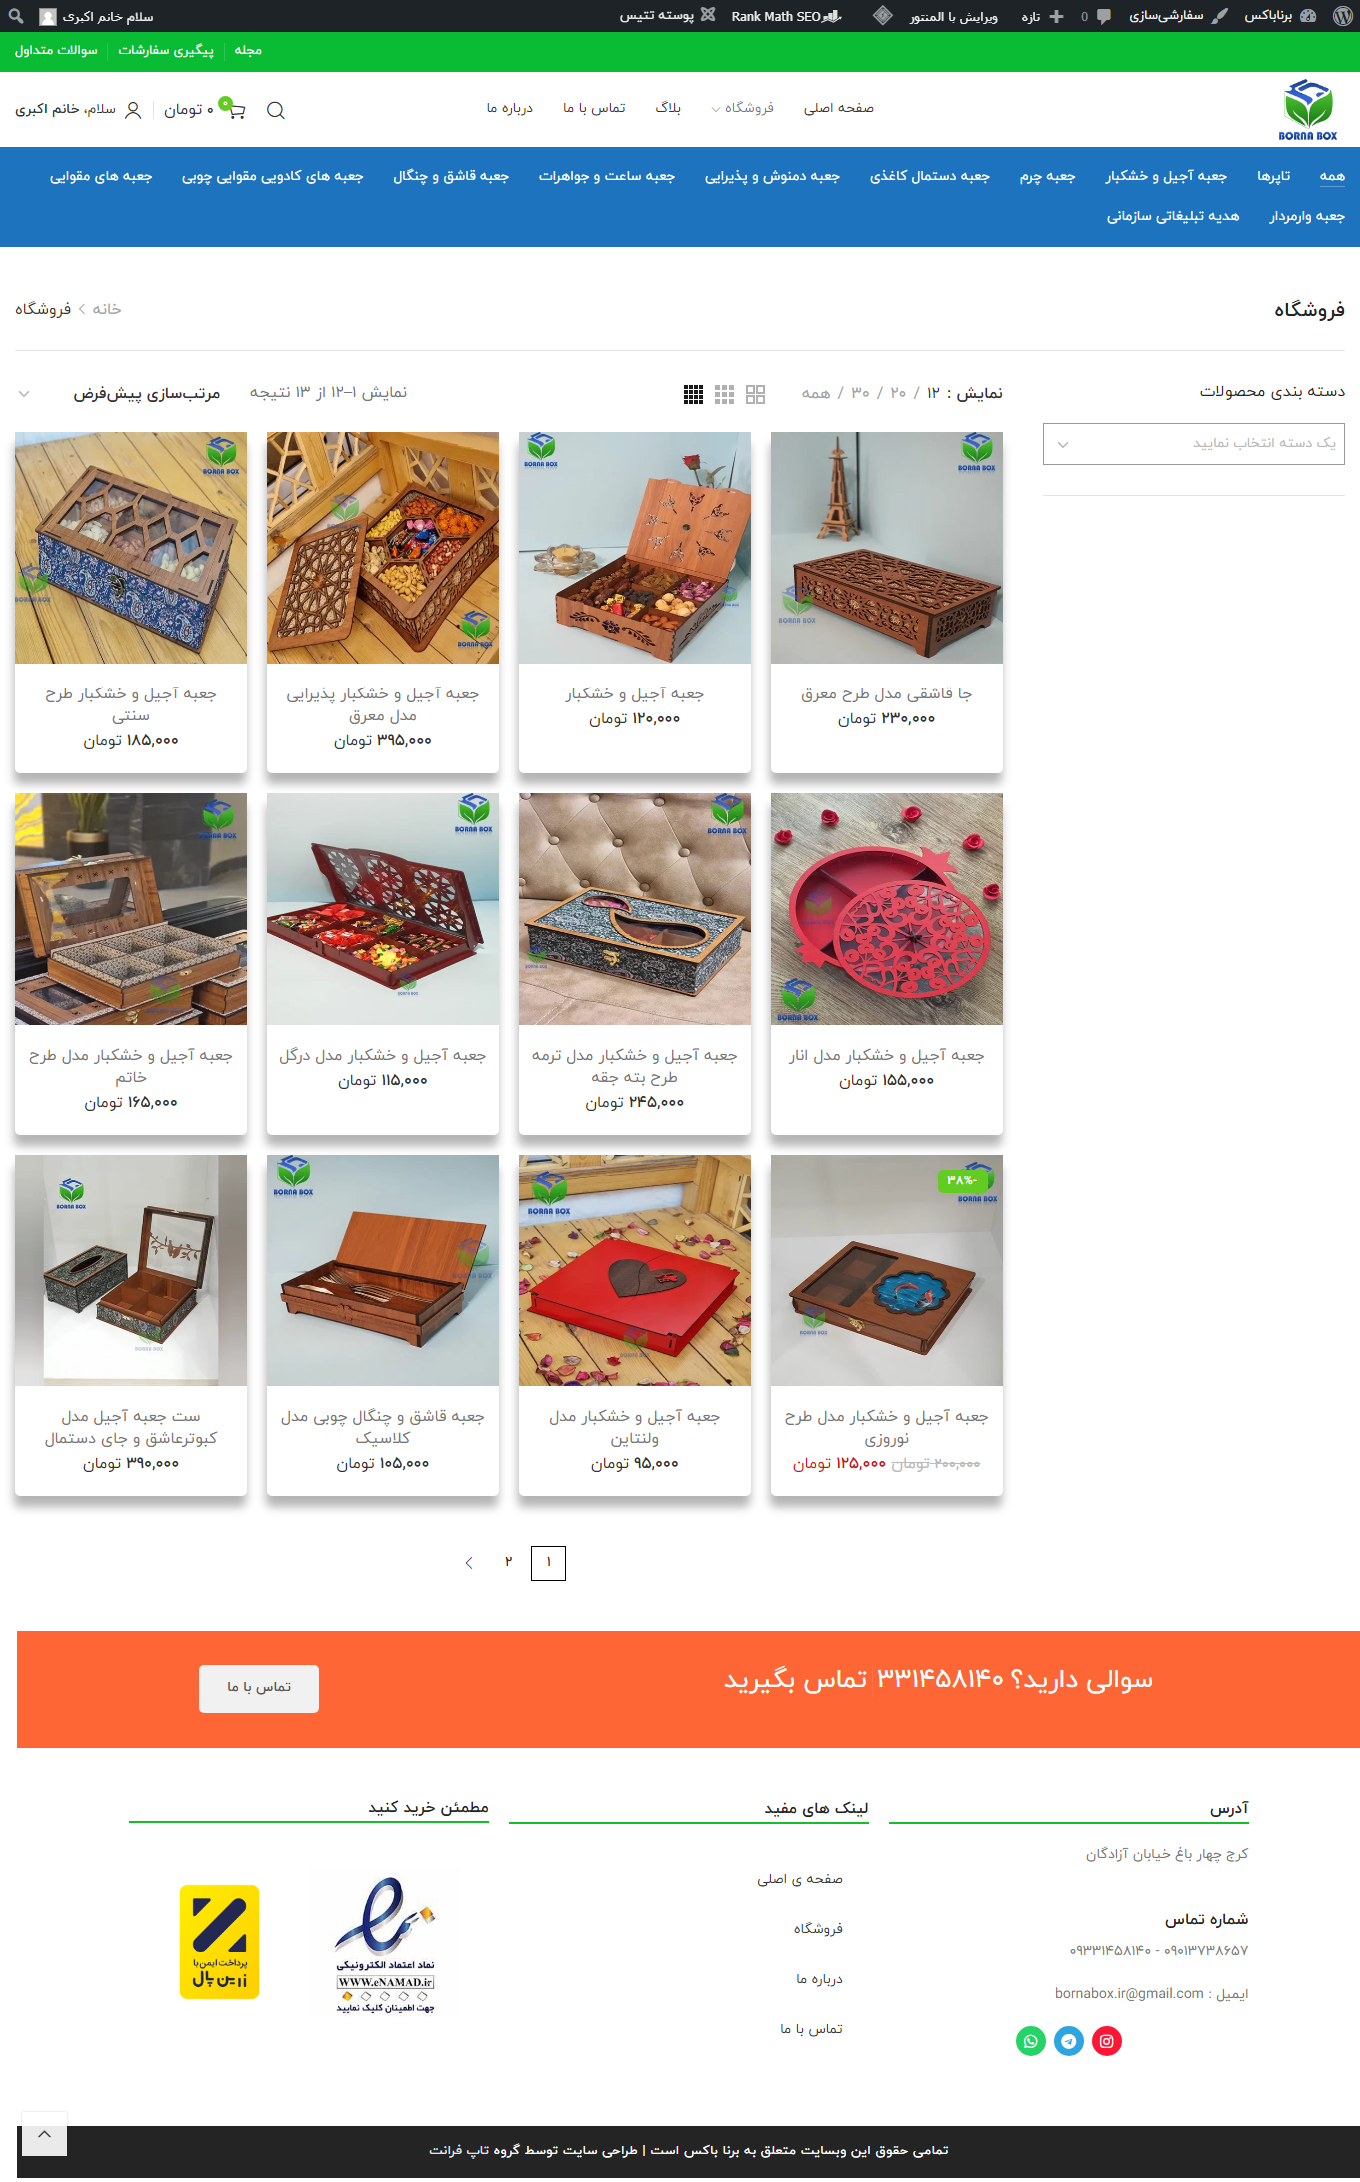The image size is (1360, 2182).
Task: Click the header search magnifier icon
Action: pyautogui.click(x=276, y=110)
